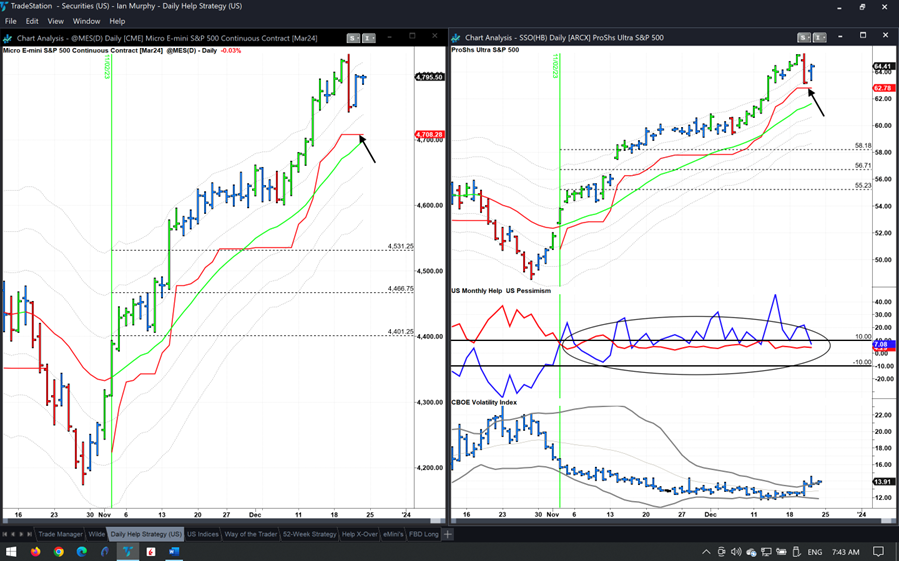Open interval link I dropdown in MES chart
This screenshot has width=899, height=561.
369,38
